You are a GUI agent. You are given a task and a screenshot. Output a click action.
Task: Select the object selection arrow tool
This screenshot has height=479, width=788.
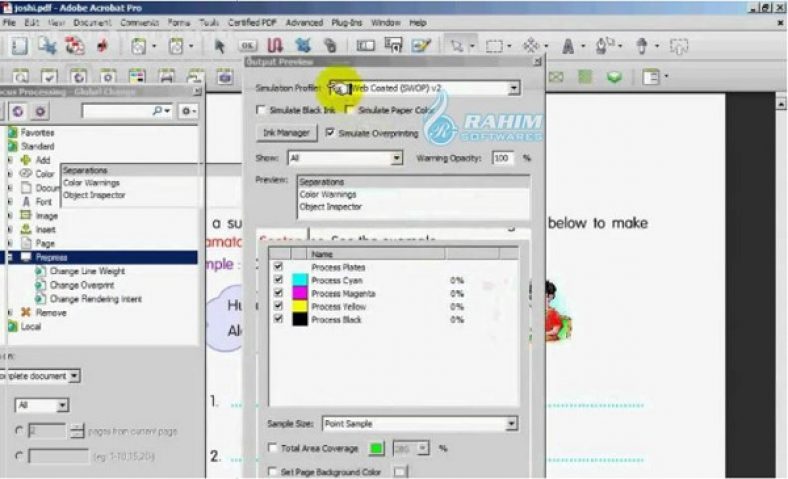pos(456,46)
